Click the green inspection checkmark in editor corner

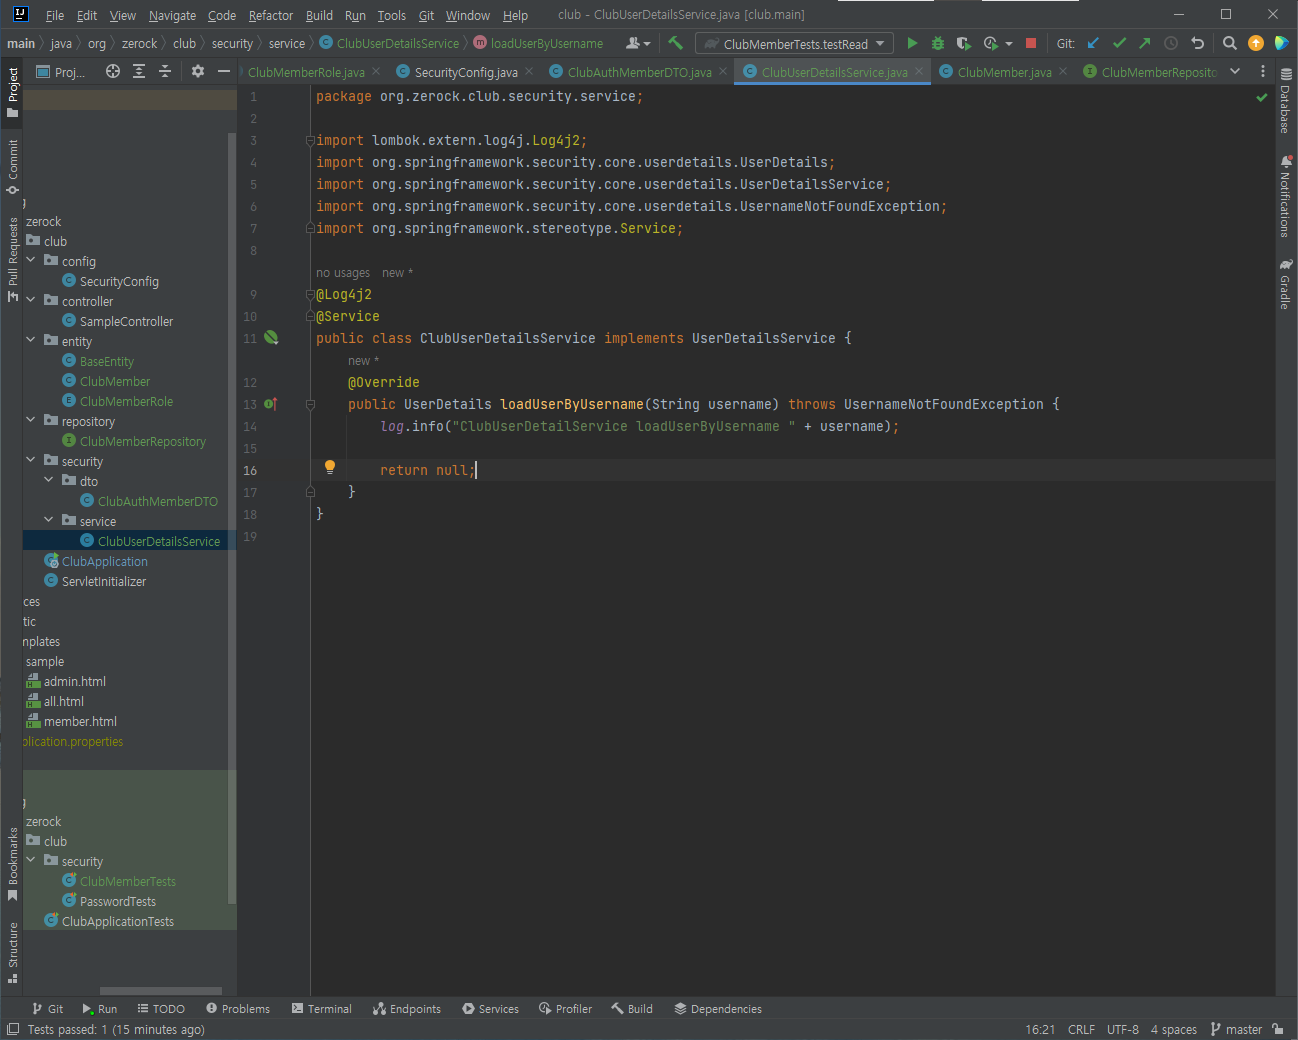coord(1262,97)
